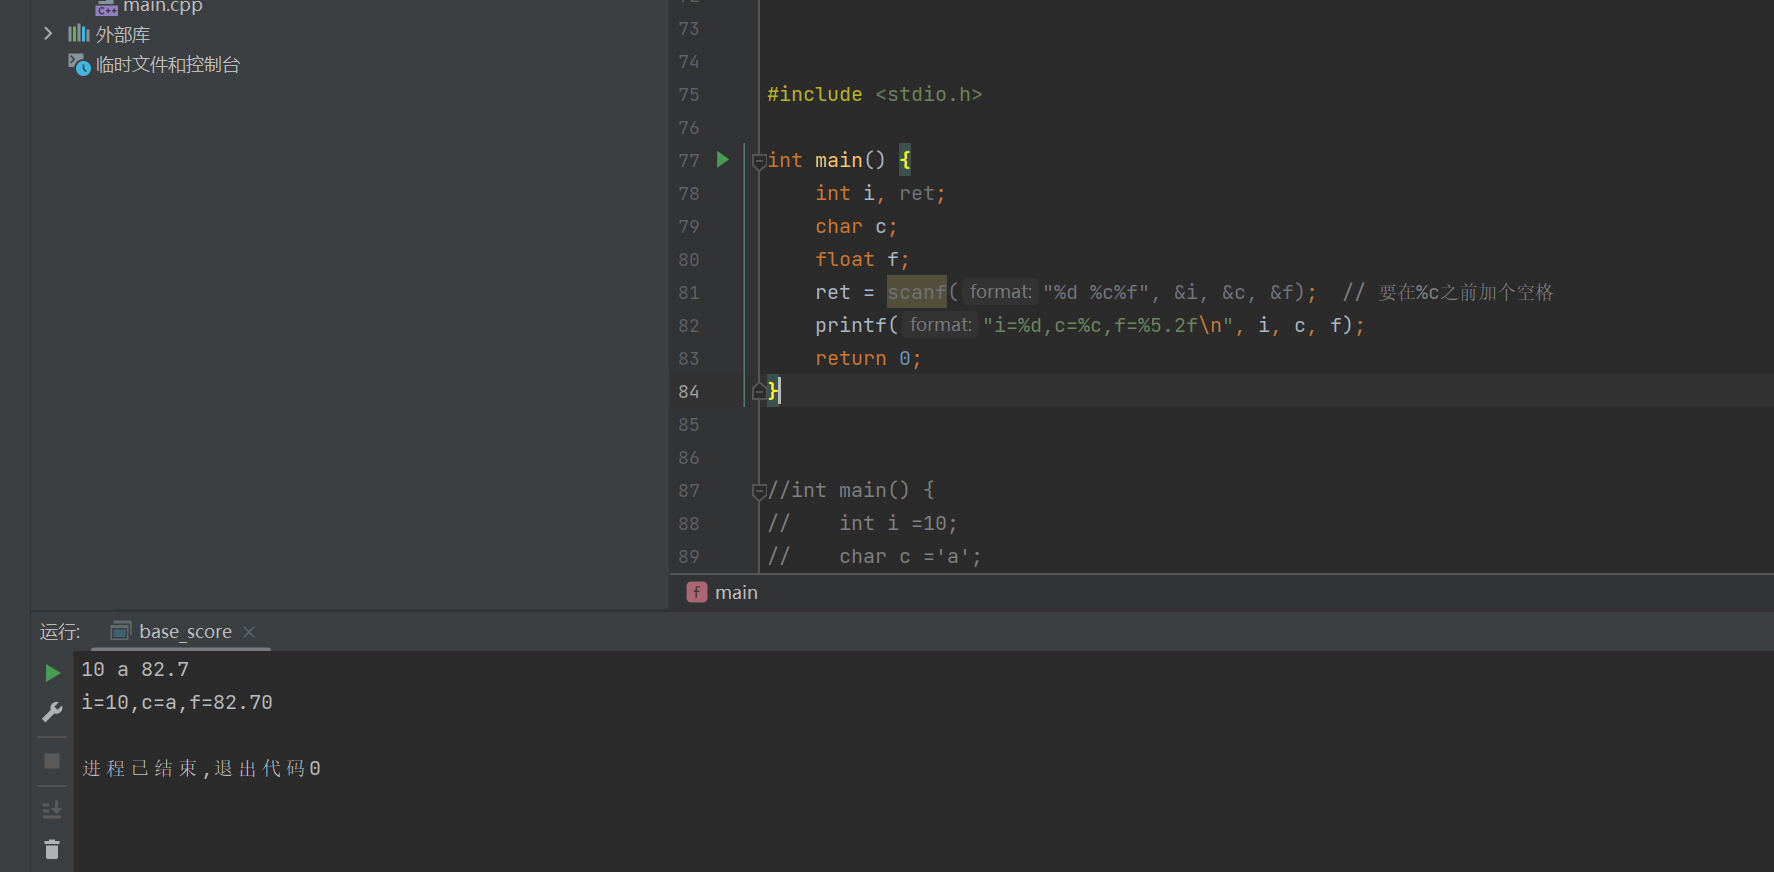Collapse the main() function fold marker on line 77

(x=759, y=161)
